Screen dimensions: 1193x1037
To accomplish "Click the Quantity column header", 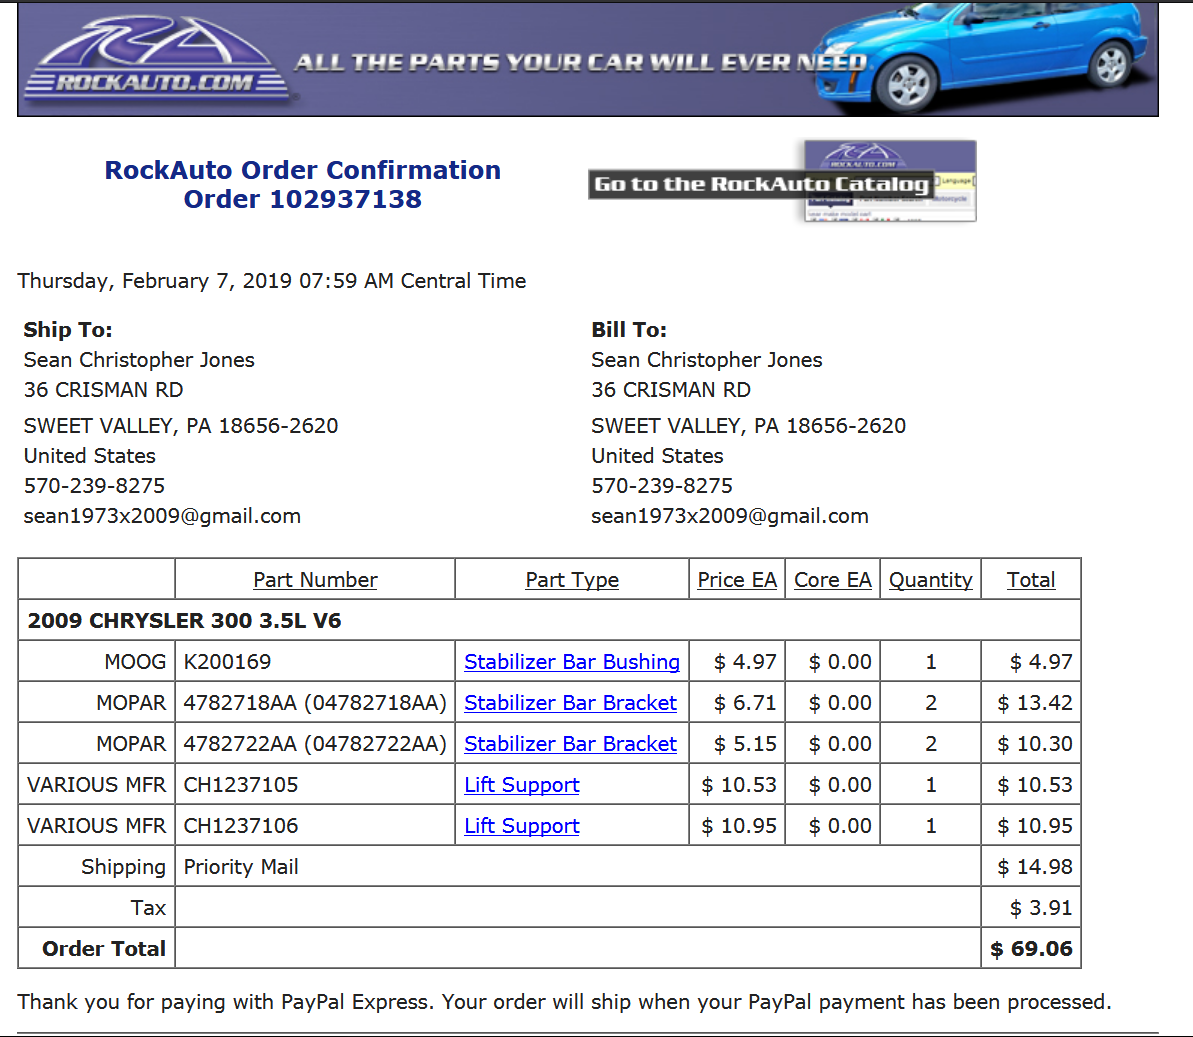I will (x=931, y=580).
